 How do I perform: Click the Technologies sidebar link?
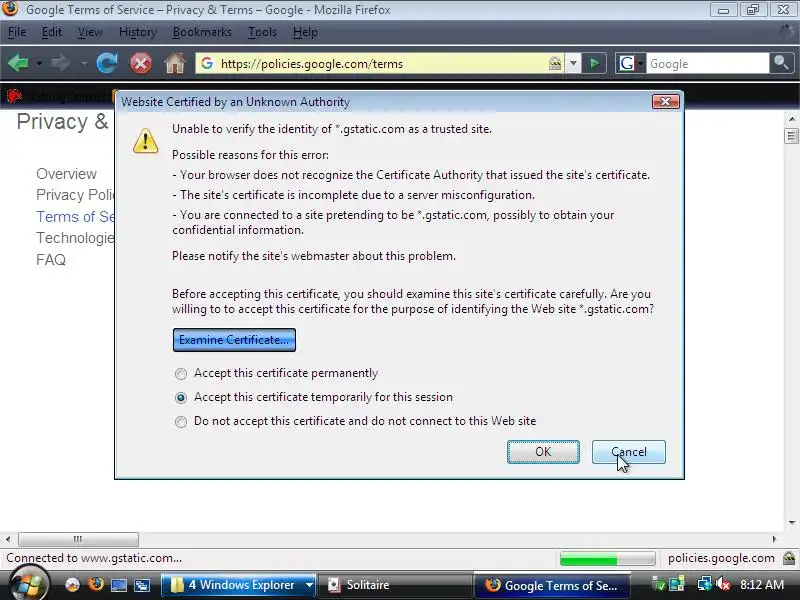coord(76,238)
